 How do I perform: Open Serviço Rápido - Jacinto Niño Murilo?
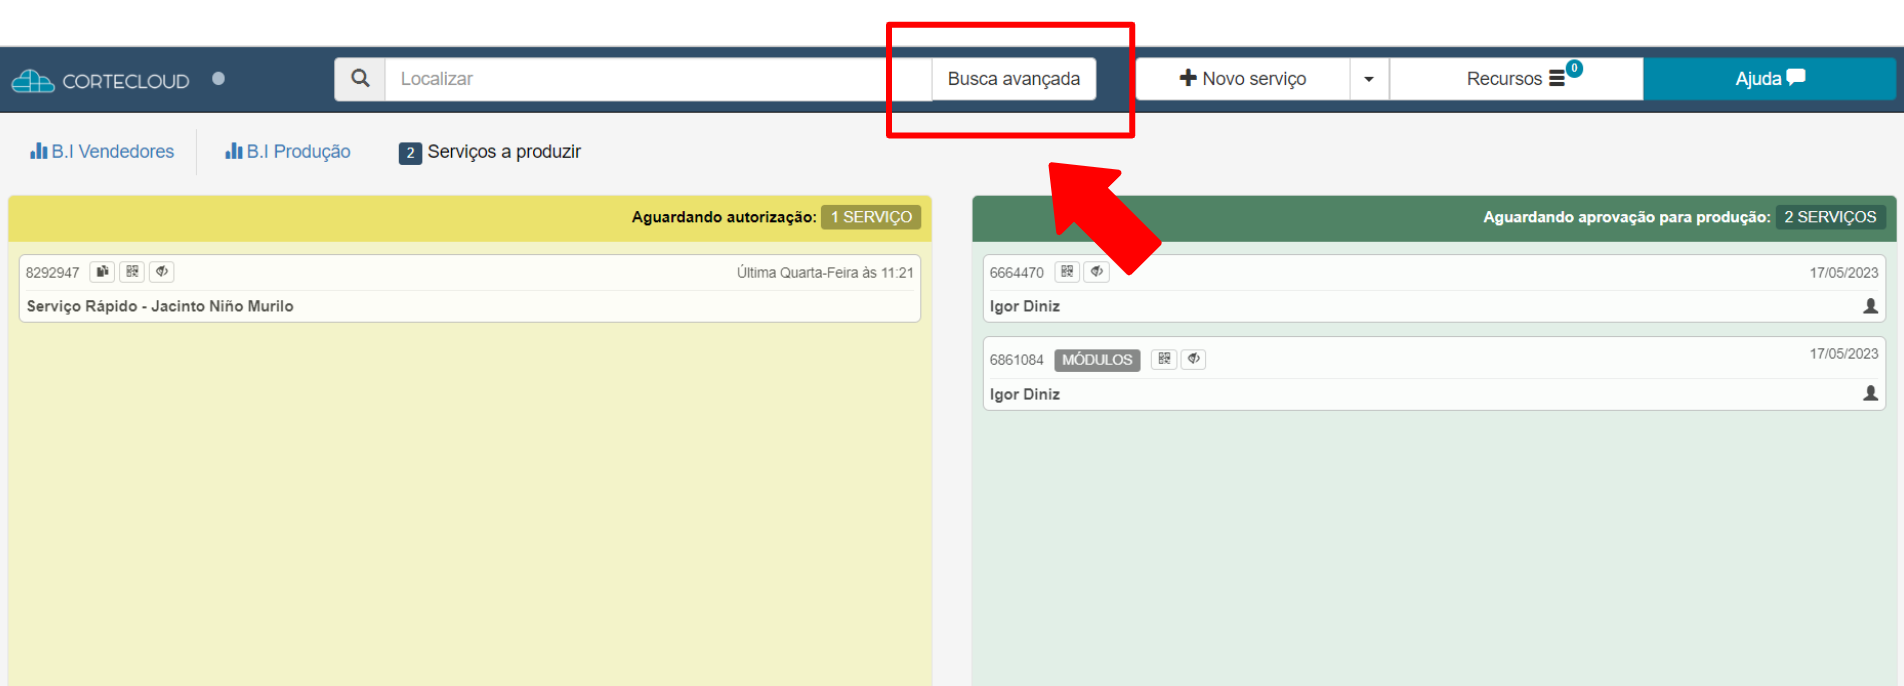click(x=160, y=306)
